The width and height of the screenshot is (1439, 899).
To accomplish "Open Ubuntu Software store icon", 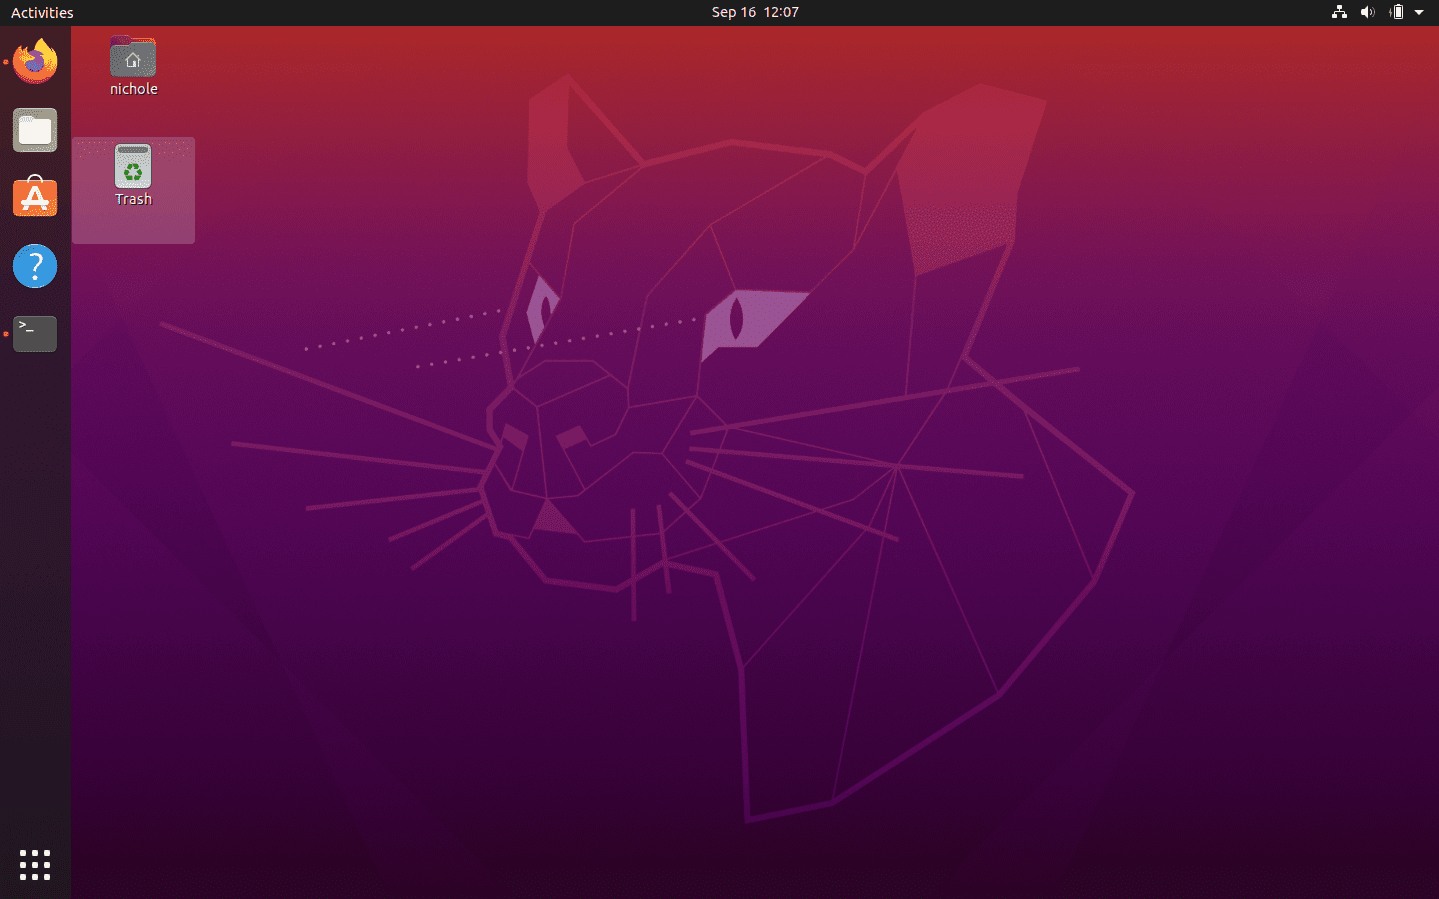I will (35, 198).
